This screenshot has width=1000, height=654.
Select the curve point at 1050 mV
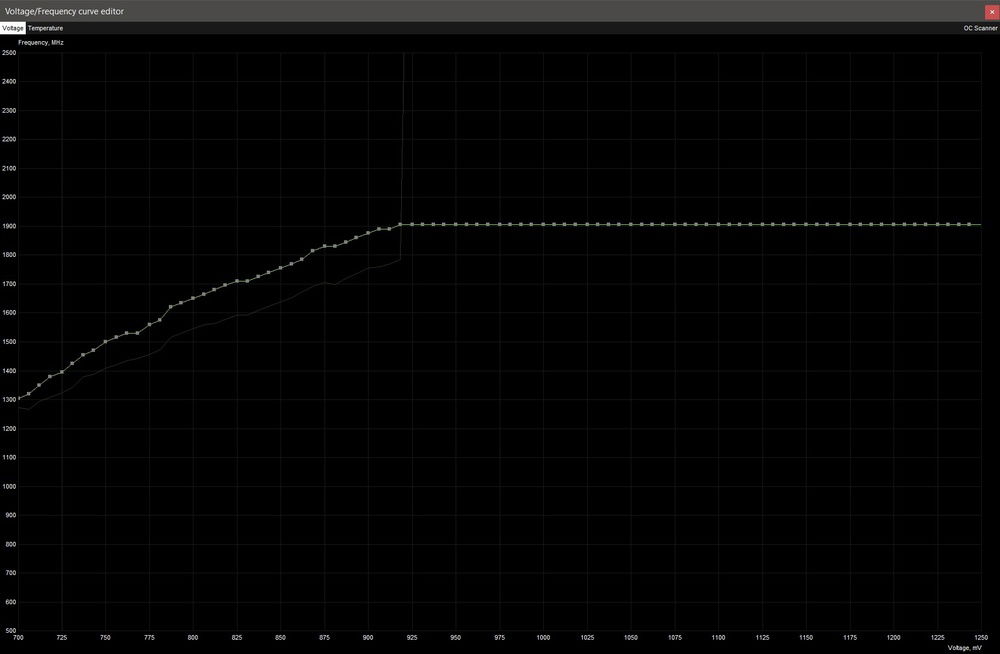pyautogui.click(x=633, y=223)
